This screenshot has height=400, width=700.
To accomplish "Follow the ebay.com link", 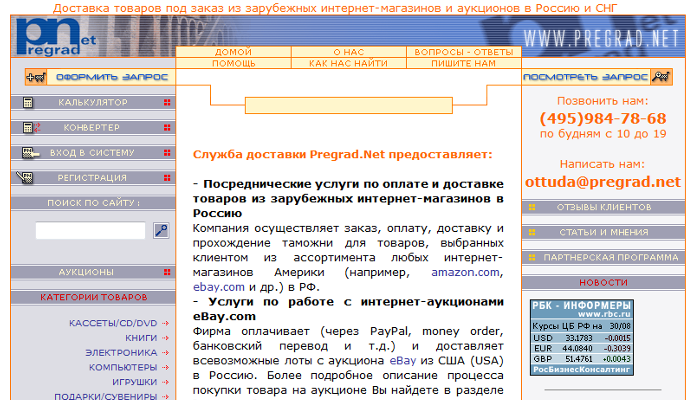I will point(219,287).
